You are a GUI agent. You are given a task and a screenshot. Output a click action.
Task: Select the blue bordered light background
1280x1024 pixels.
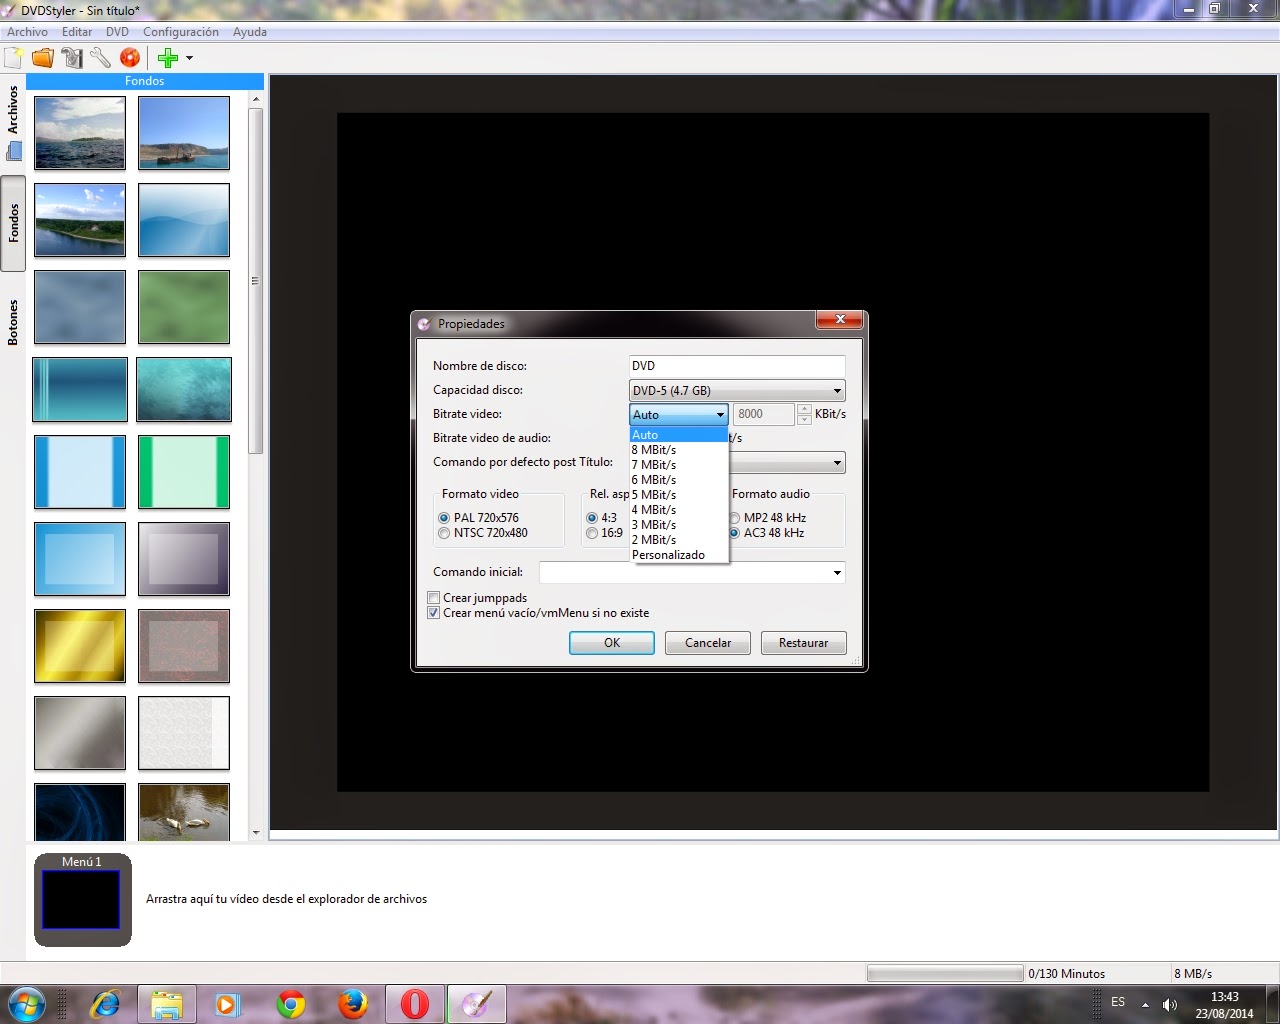point(80,472)
